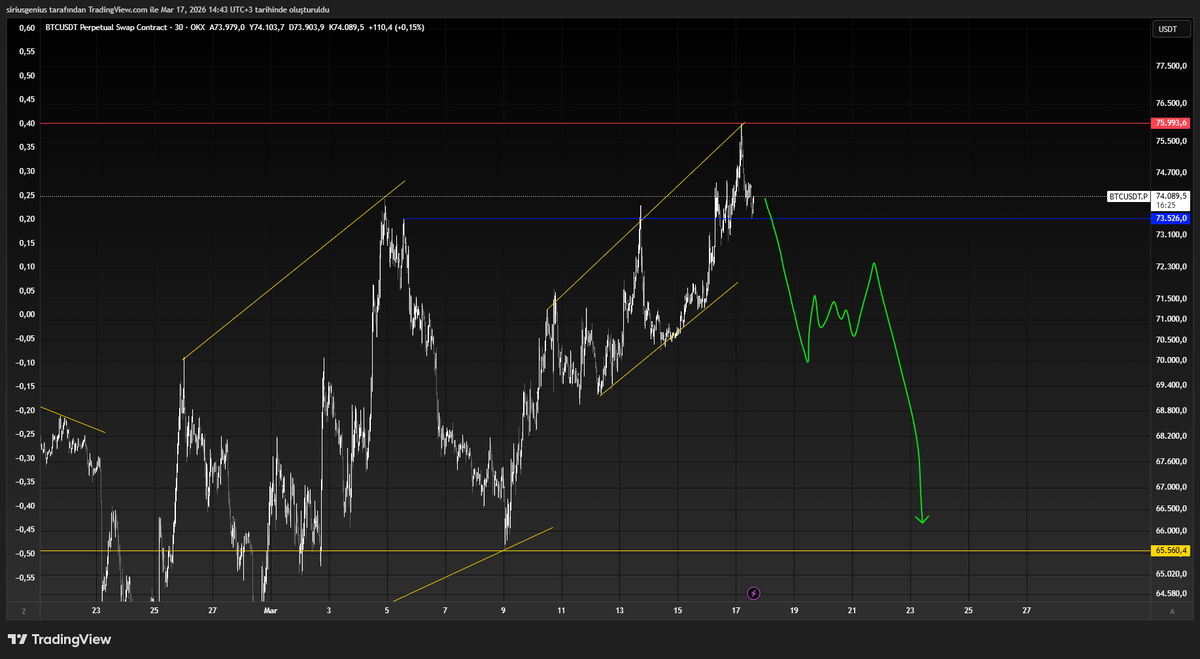Click the -0,50 value on the left scale
This screenshot has height=659, width=1200.
(26, 553)
